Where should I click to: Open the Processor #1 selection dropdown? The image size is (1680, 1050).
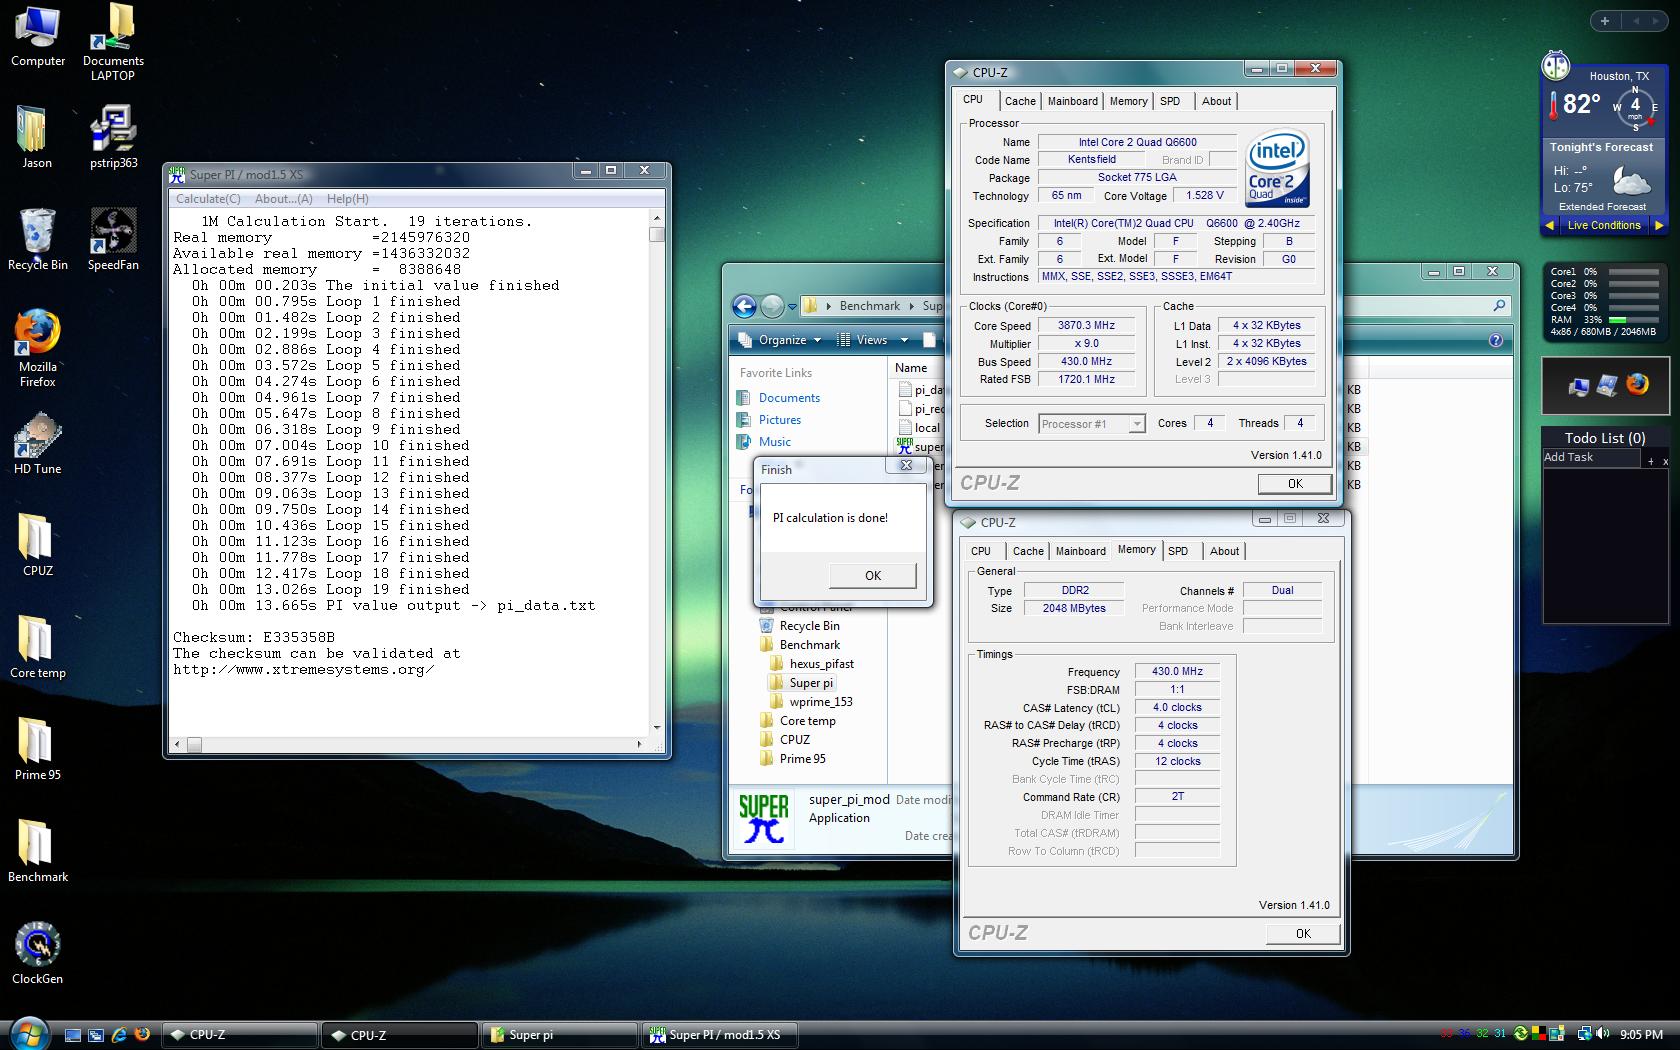[1092, 424]
